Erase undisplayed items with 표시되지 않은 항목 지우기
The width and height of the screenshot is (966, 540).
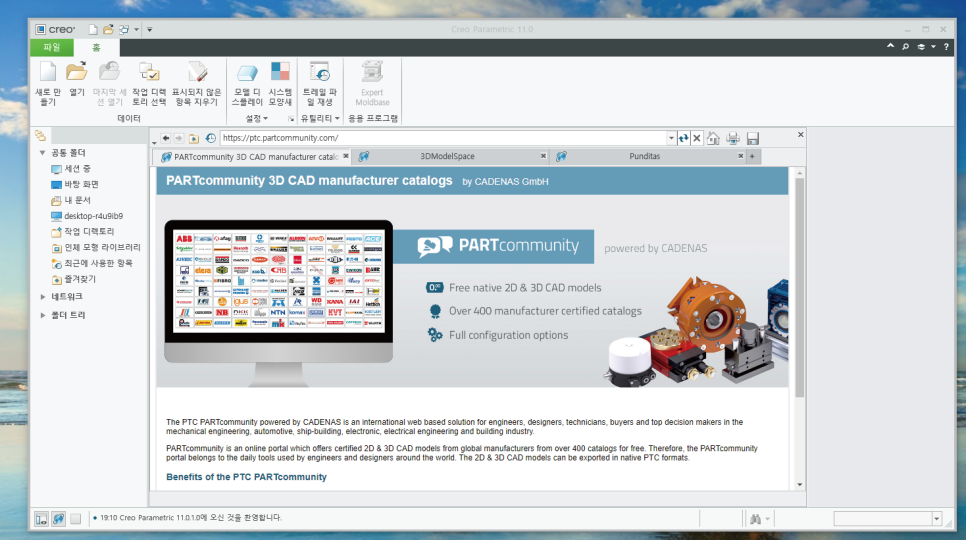click(197, 84)
